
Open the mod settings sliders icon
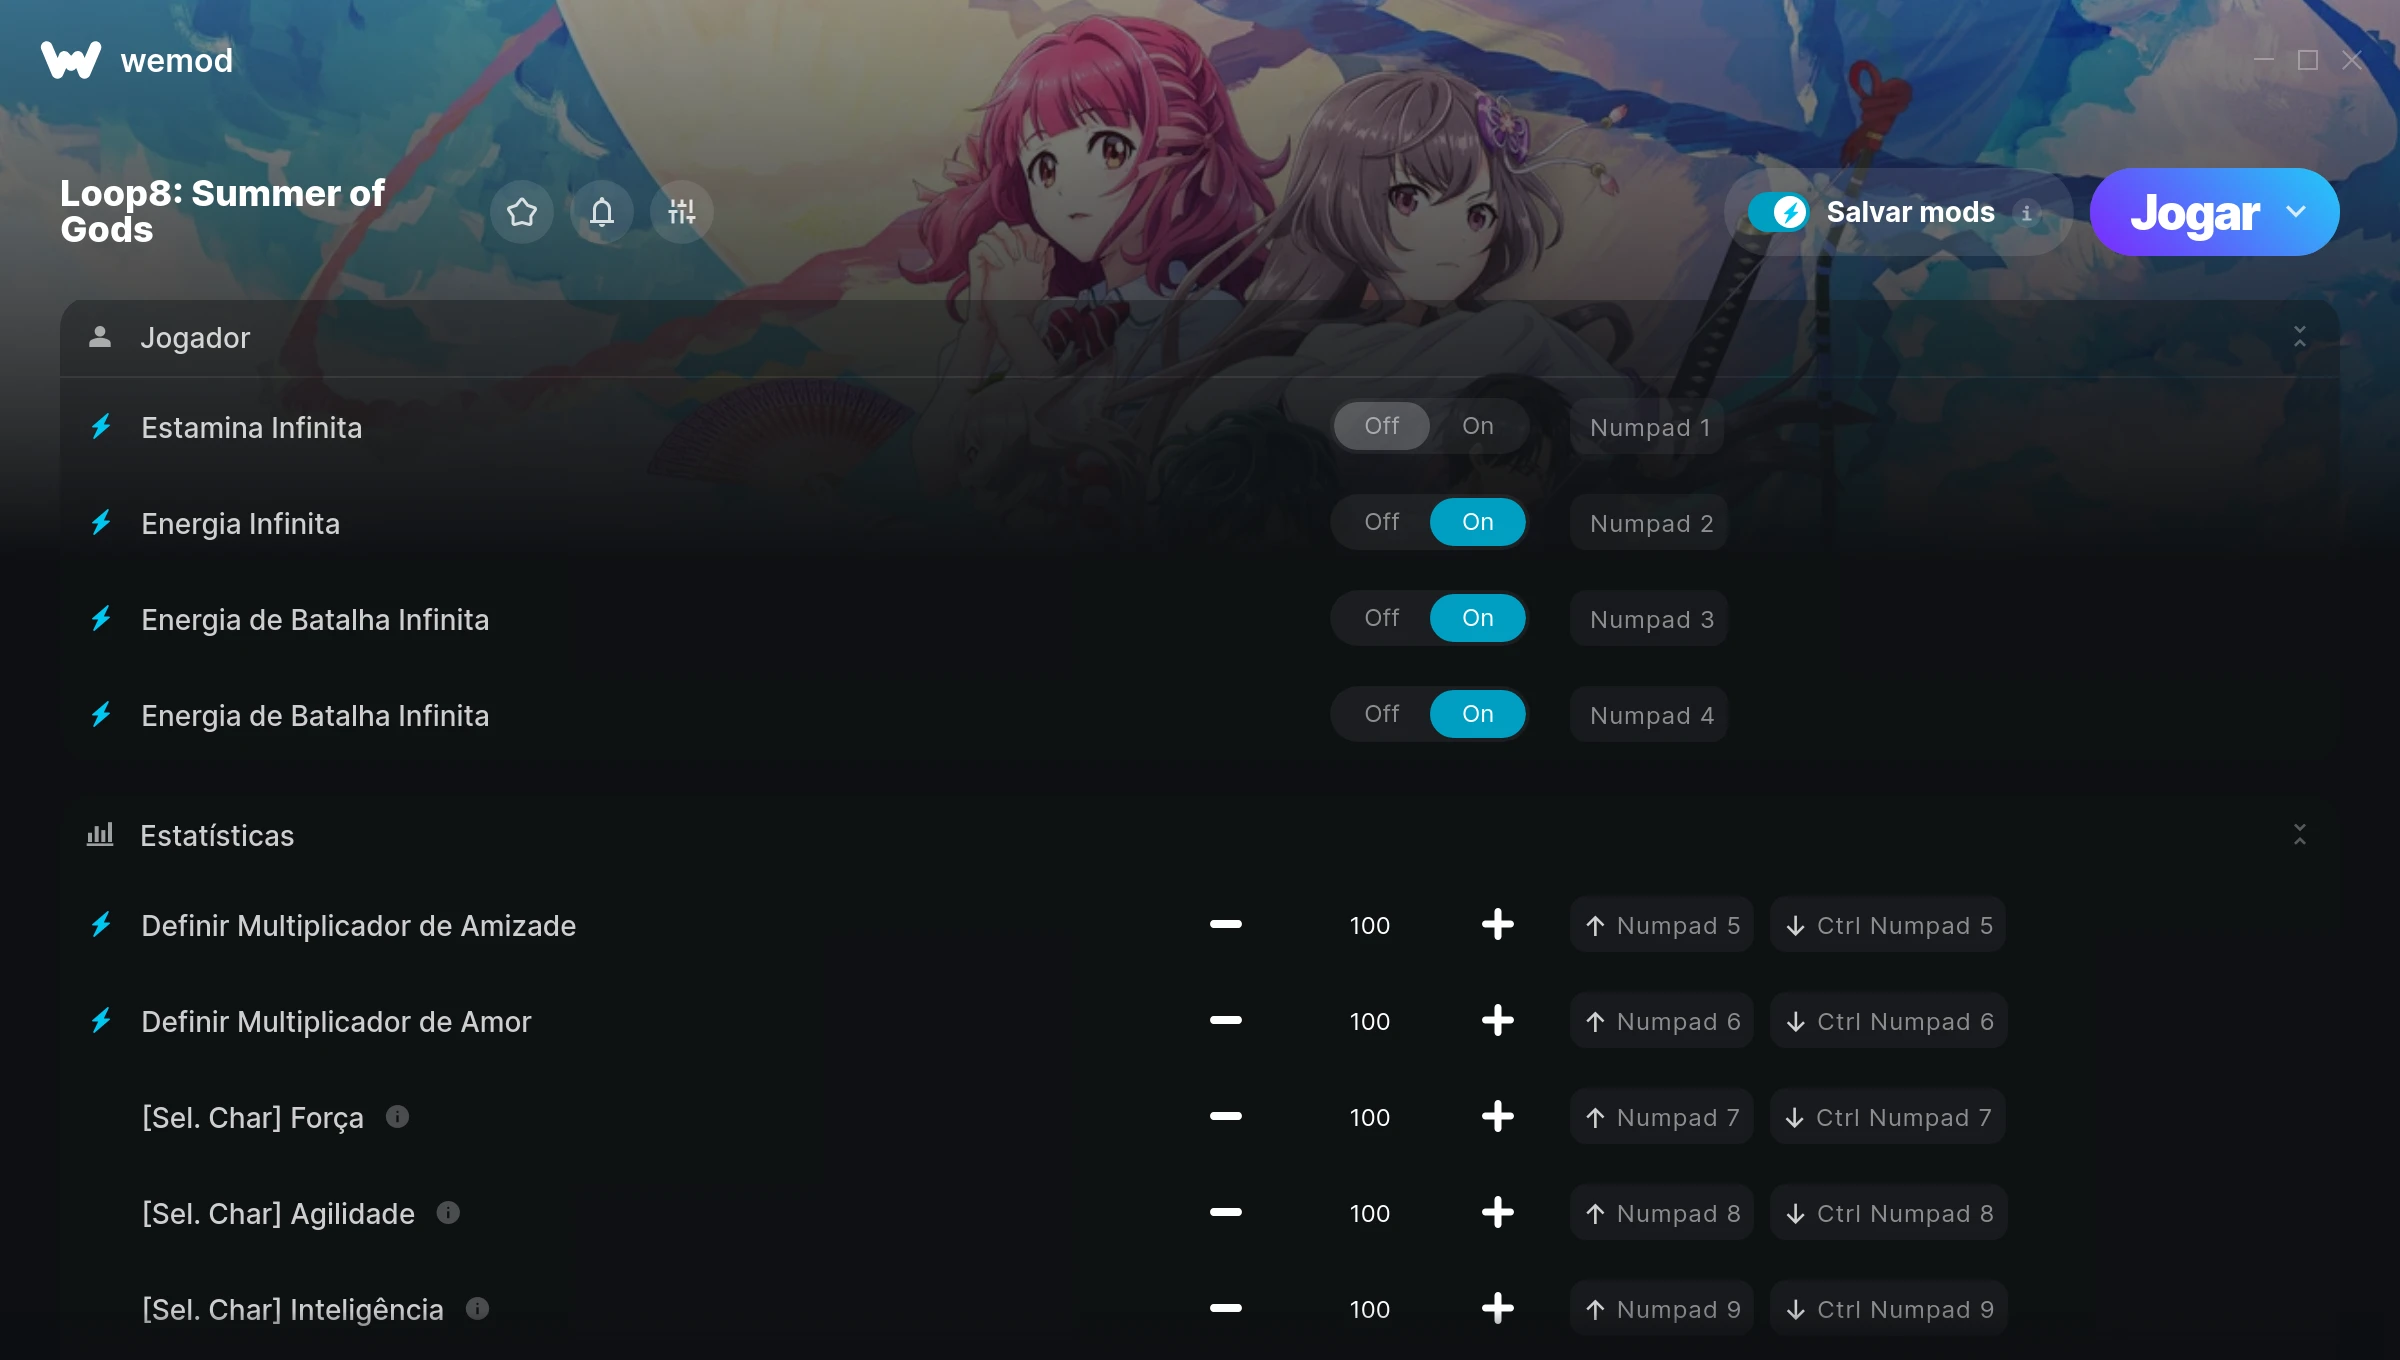(682, 212)
